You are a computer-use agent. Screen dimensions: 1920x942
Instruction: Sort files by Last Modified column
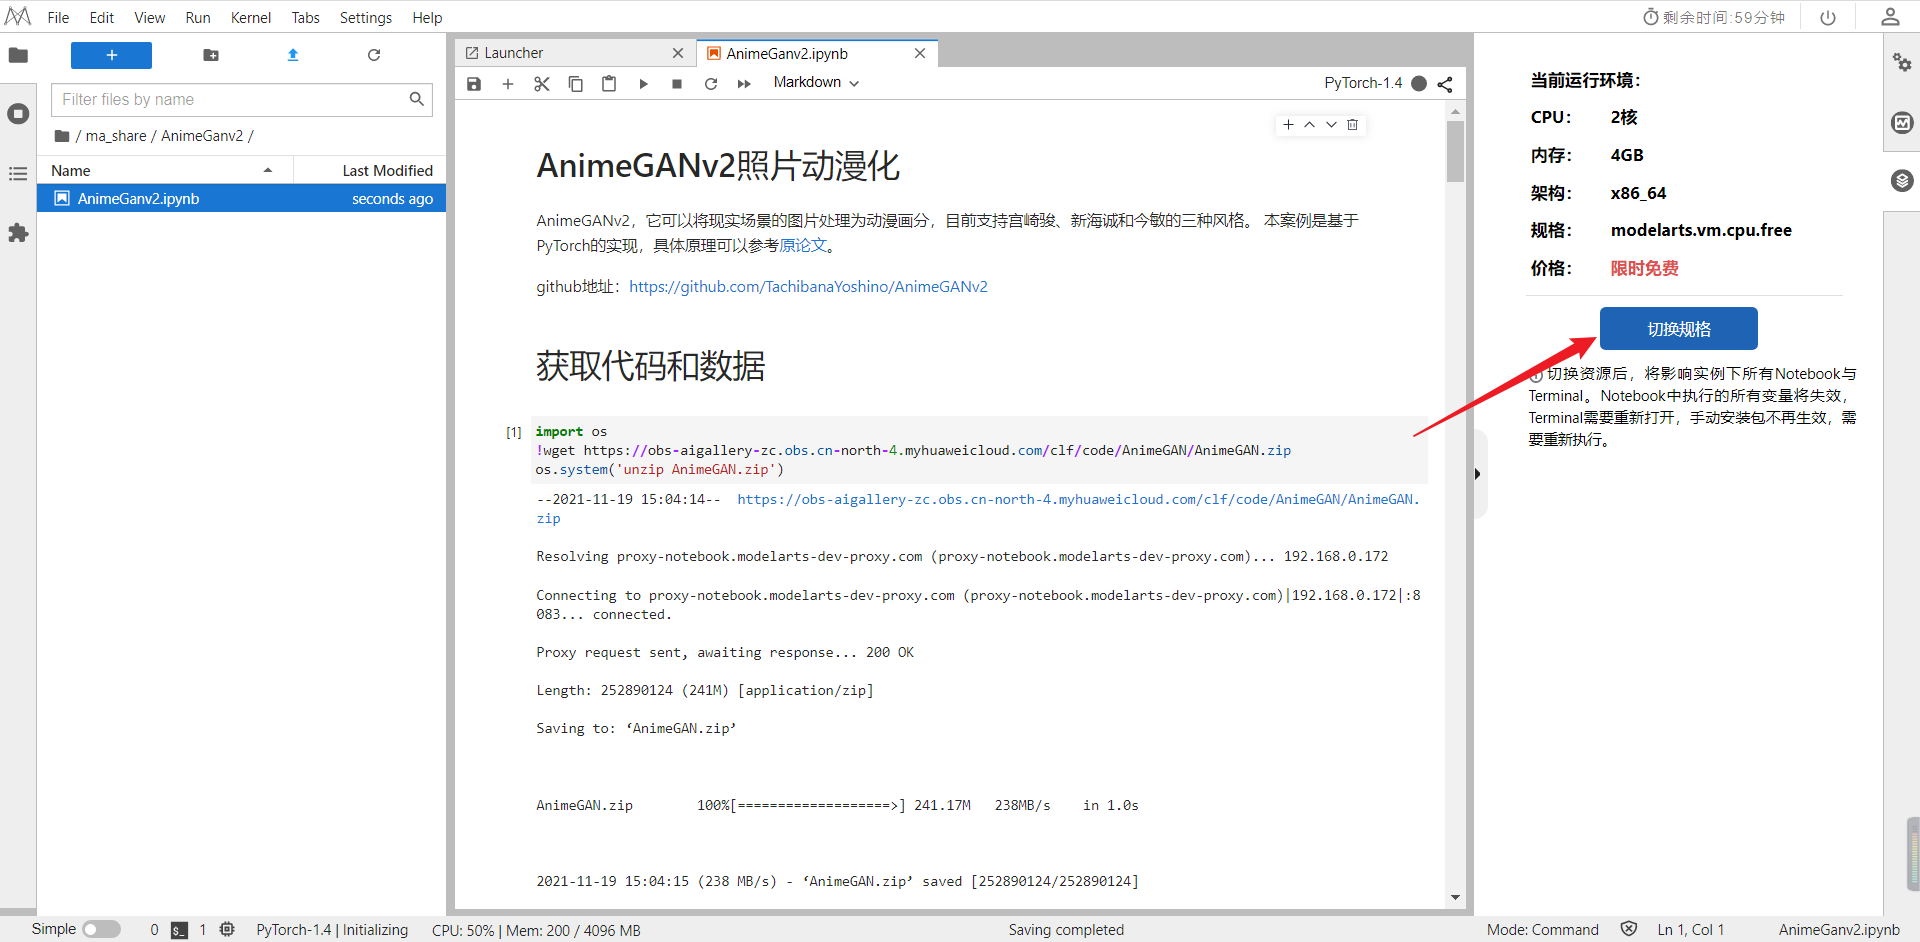pos(370,171)
